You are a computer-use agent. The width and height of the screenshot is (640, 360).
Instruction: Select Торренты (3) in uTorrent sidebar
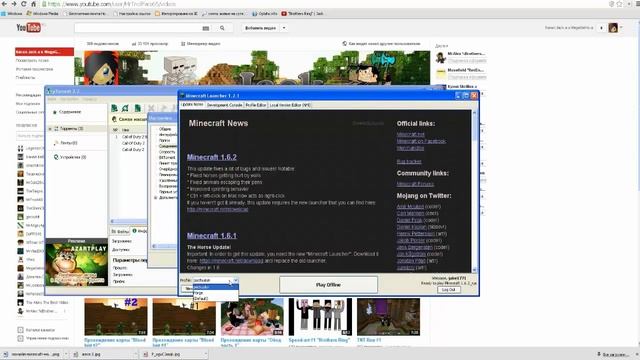(71, 129)
